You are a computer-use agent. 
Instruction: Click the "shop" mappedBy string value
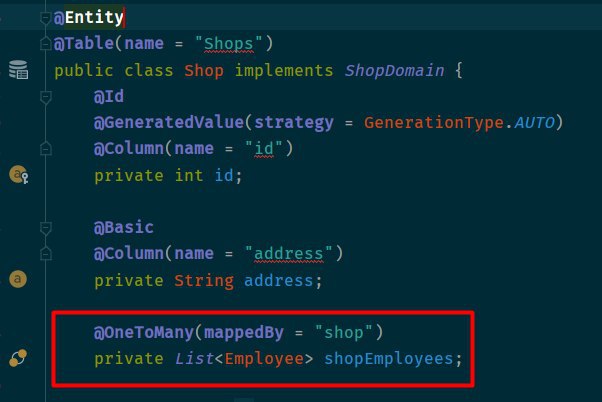(344, 332)
